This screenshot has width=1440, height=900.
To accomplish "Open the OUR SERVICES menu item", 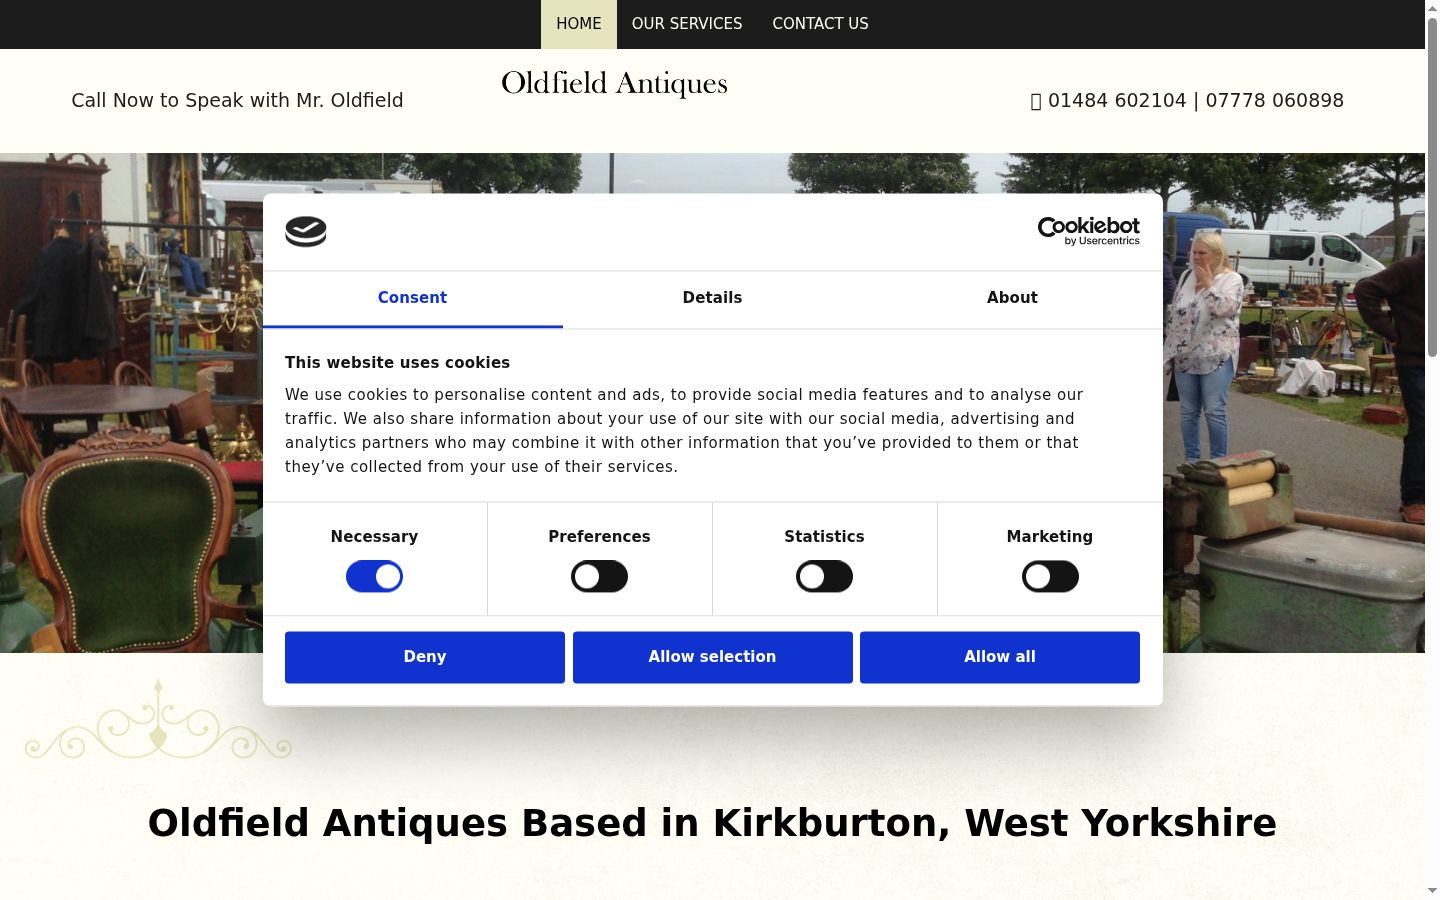I will coord(687,24).
